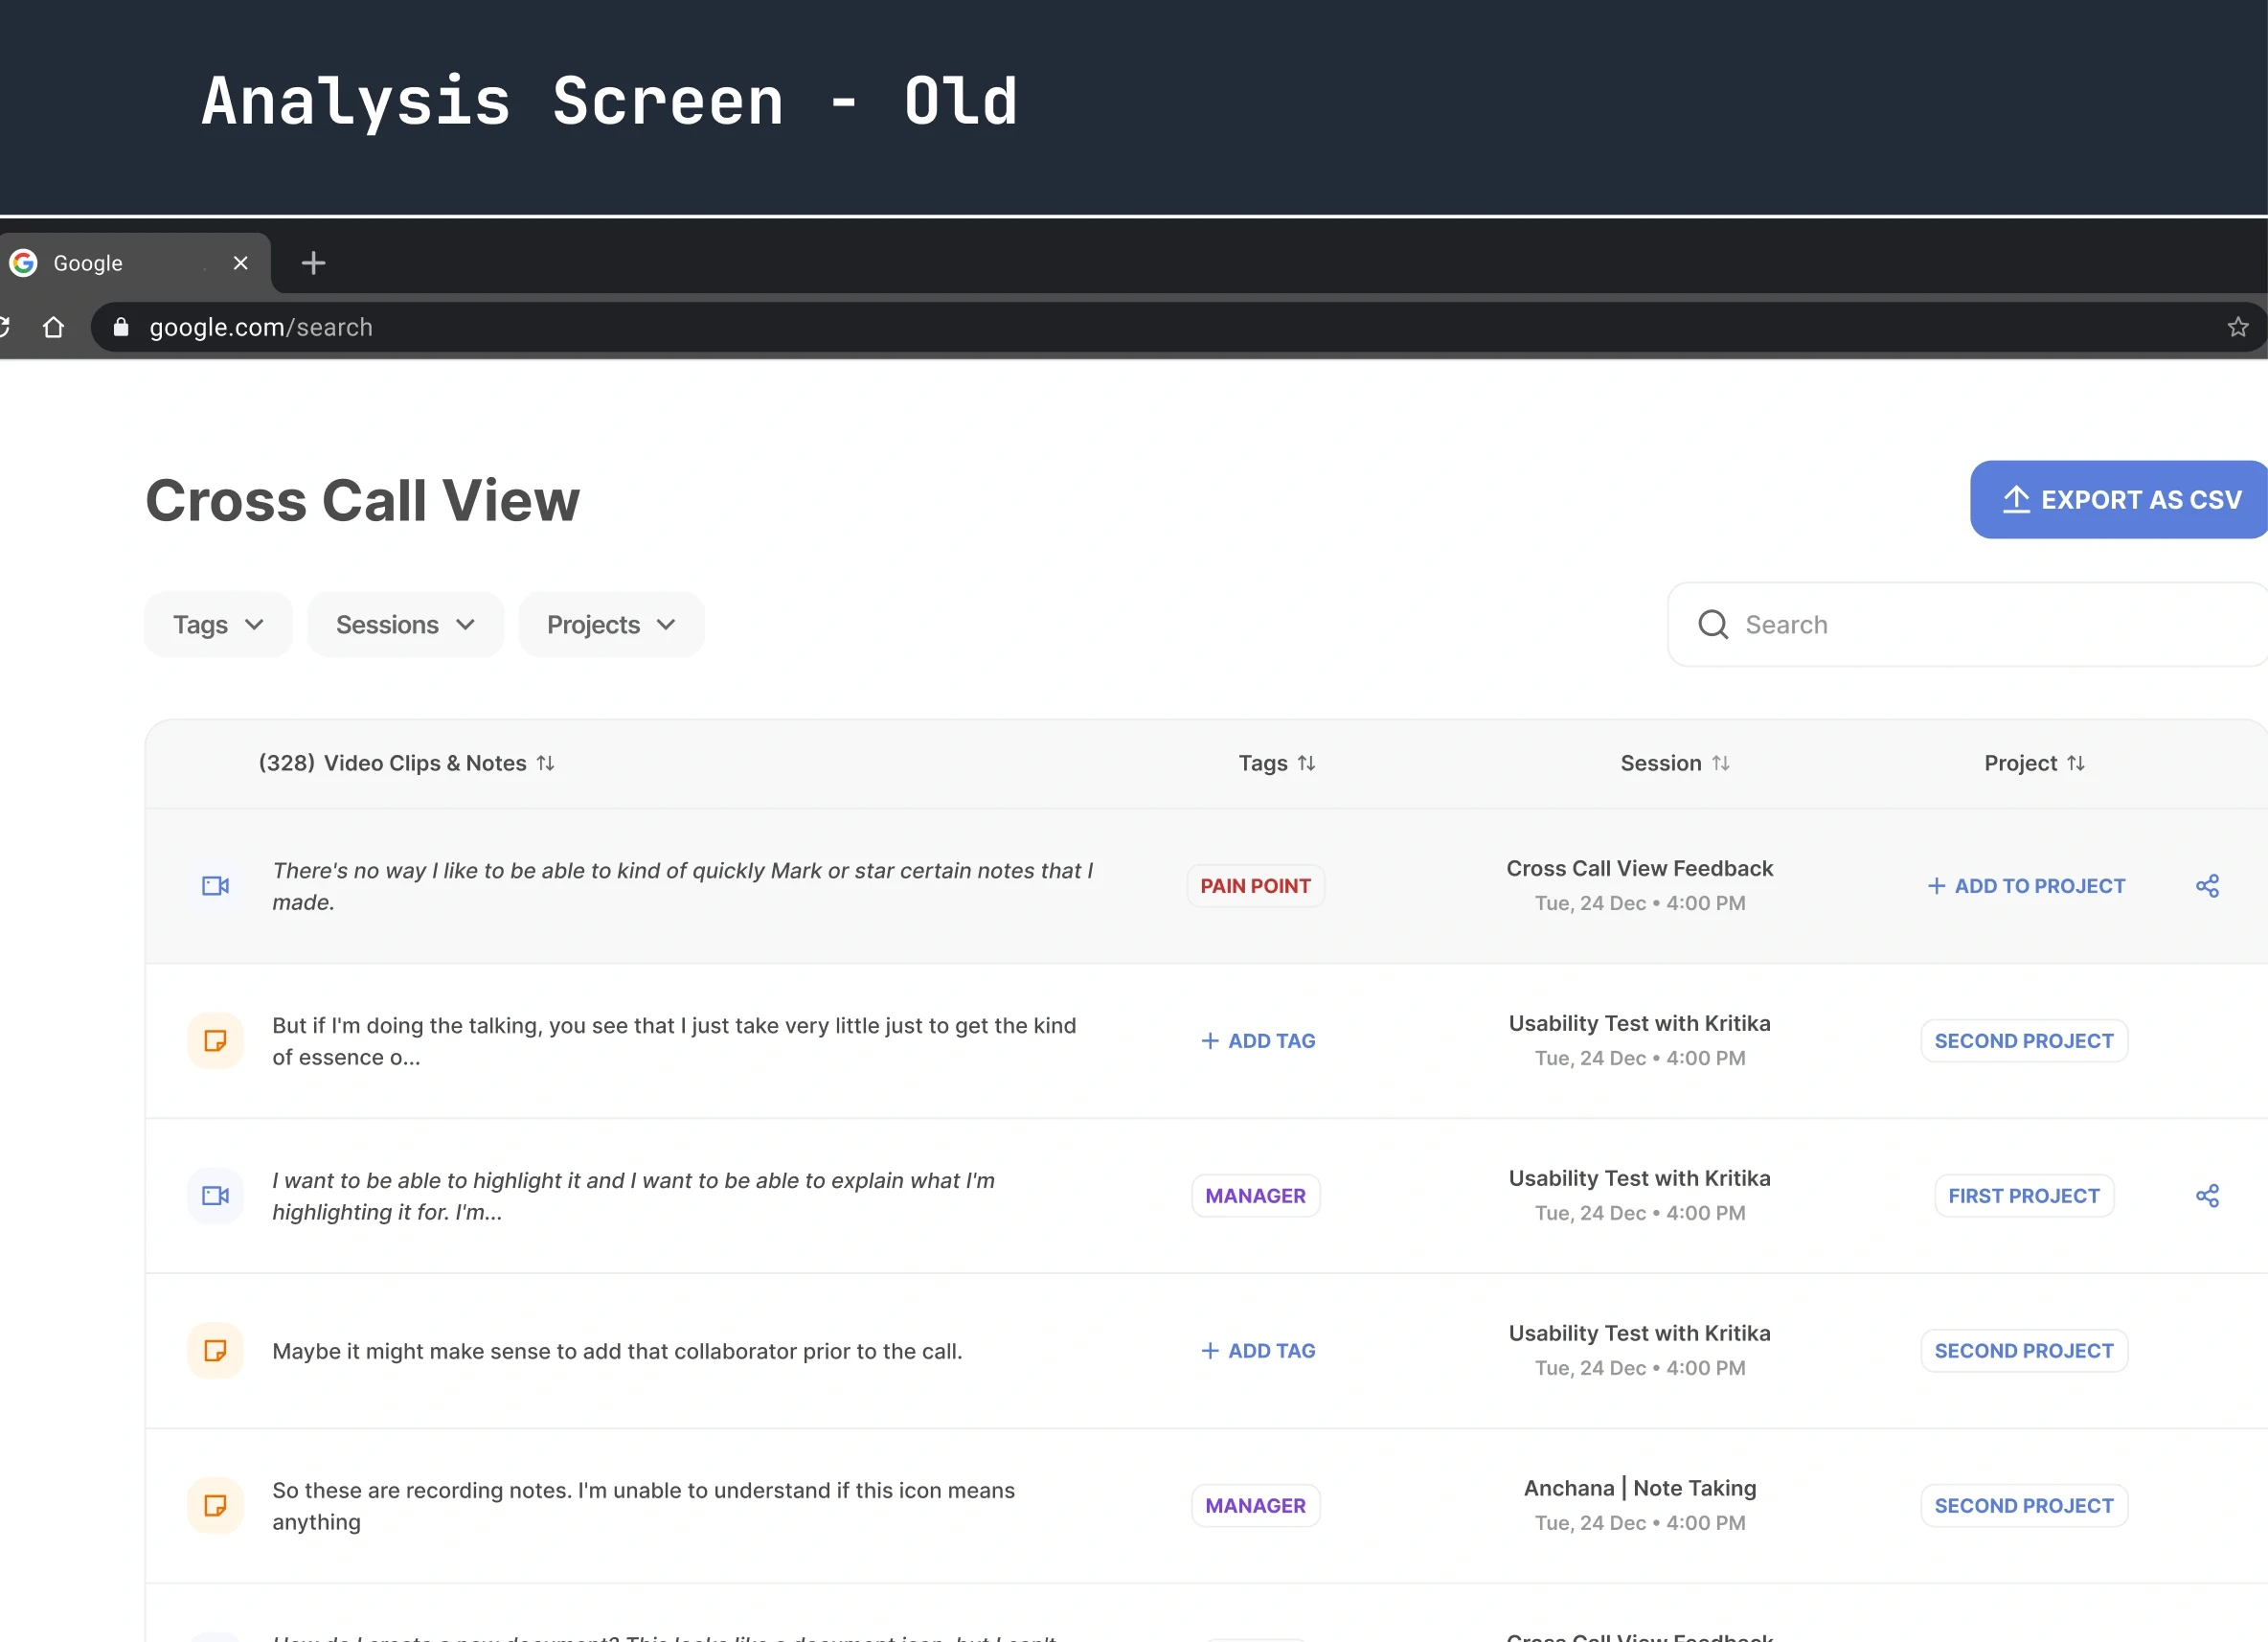2268x1642 pixels.
Task: Expand the Sessions dropdown filter
Action: pos(405,624)
